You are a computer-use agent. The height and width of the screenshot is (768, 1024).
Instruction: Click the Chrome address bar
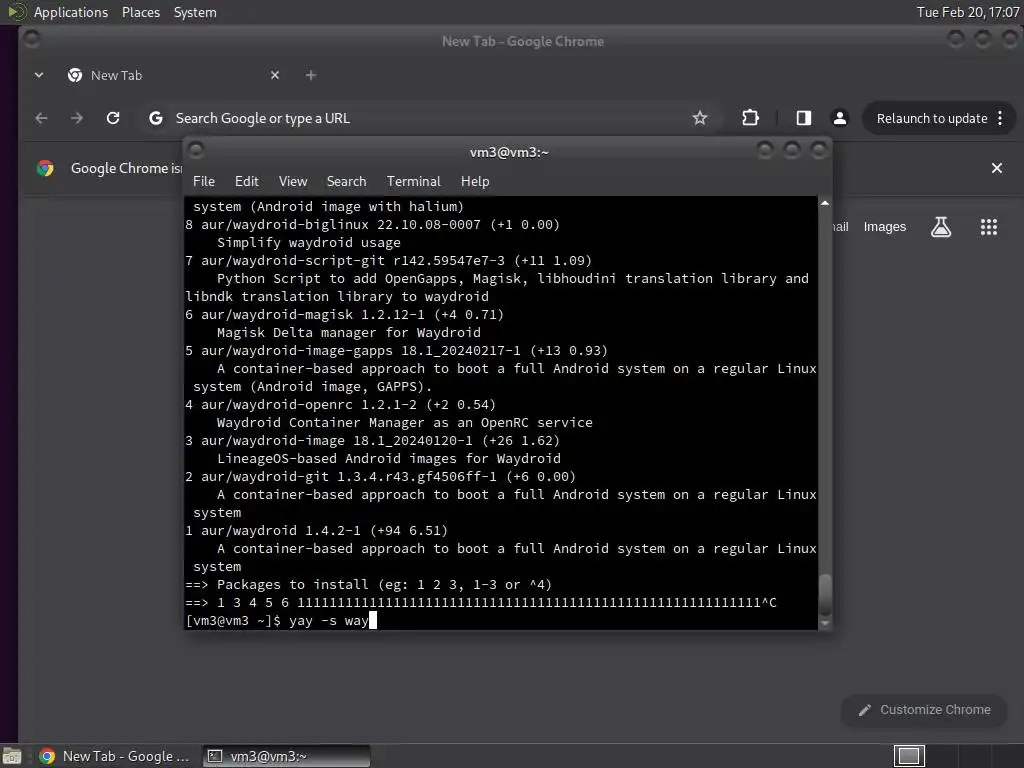pos(431,118)
